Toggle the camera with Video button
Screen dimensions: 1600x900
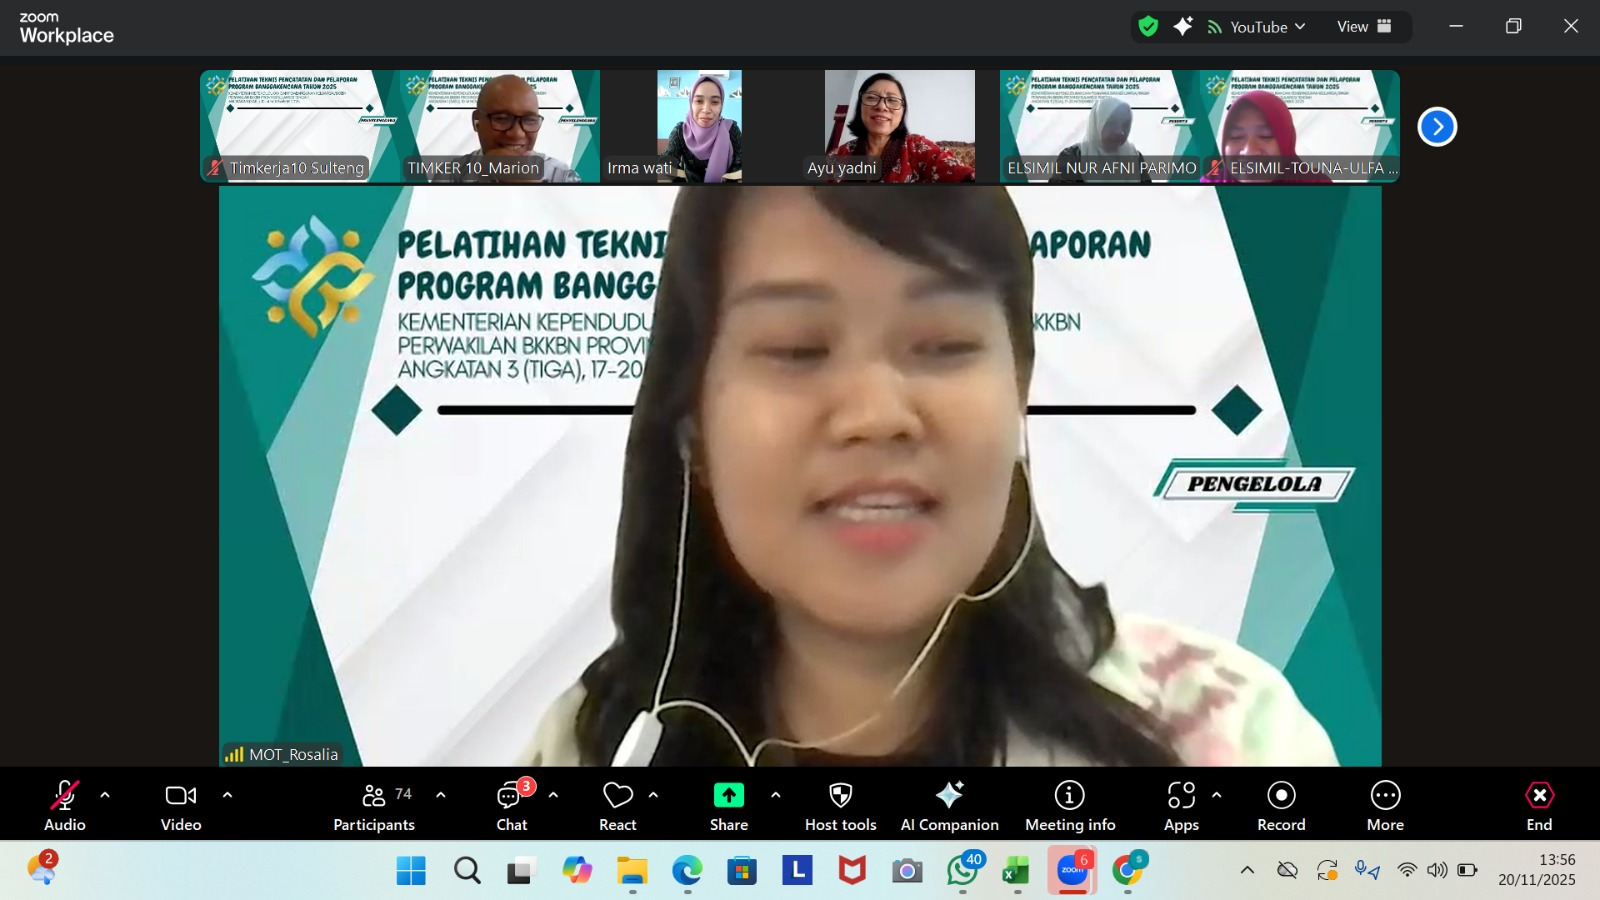click(x=181, y=806)
